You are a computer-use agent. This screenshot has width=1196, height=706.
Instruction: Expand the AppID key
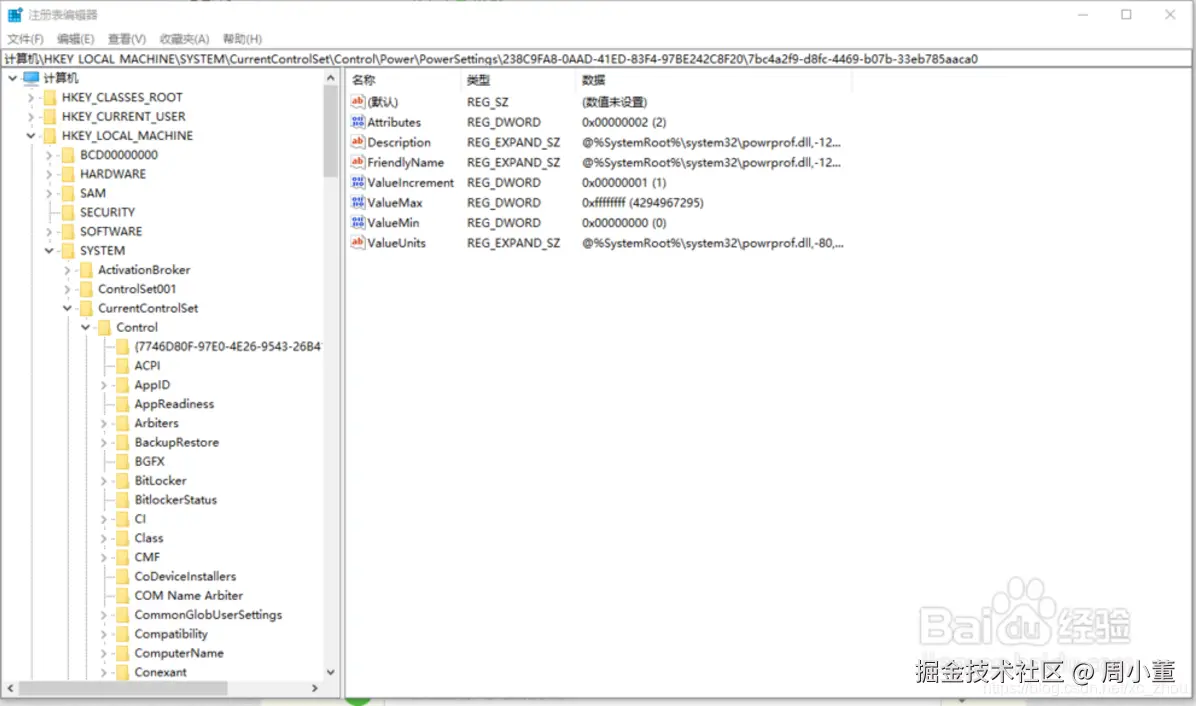tap(104, 385)
